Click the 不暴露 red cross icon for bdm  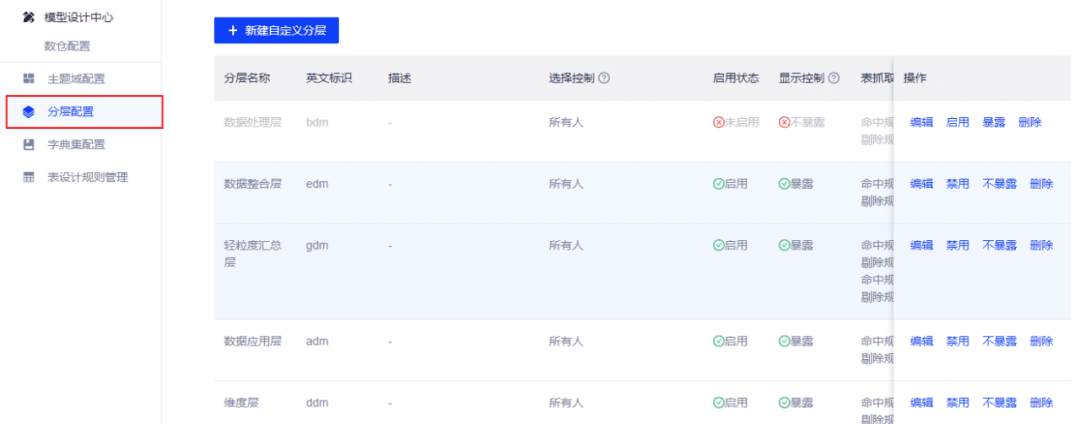click(x=784, y=123)
